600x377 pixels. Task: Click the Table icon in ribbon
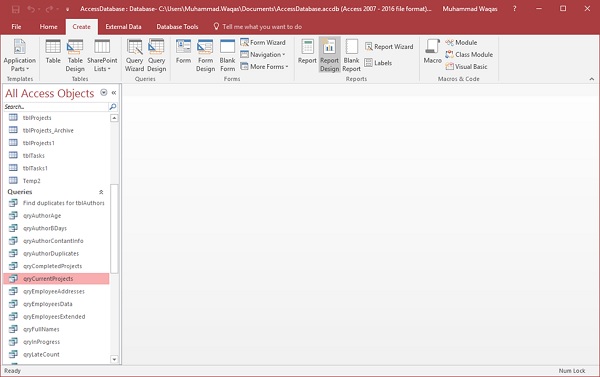point(53,52)
